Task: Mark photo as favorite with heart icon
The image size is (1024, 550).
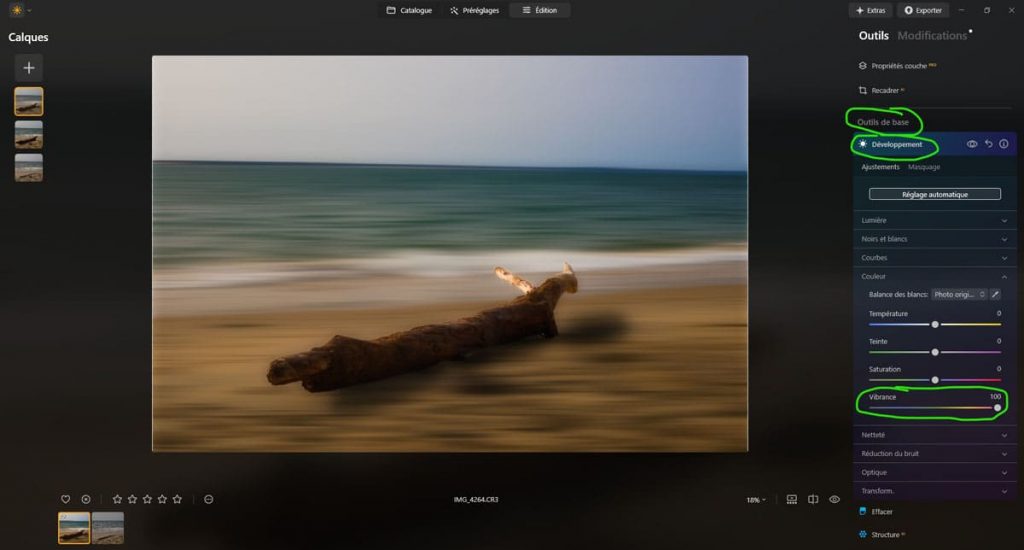Action: click(x=66, y=499)
